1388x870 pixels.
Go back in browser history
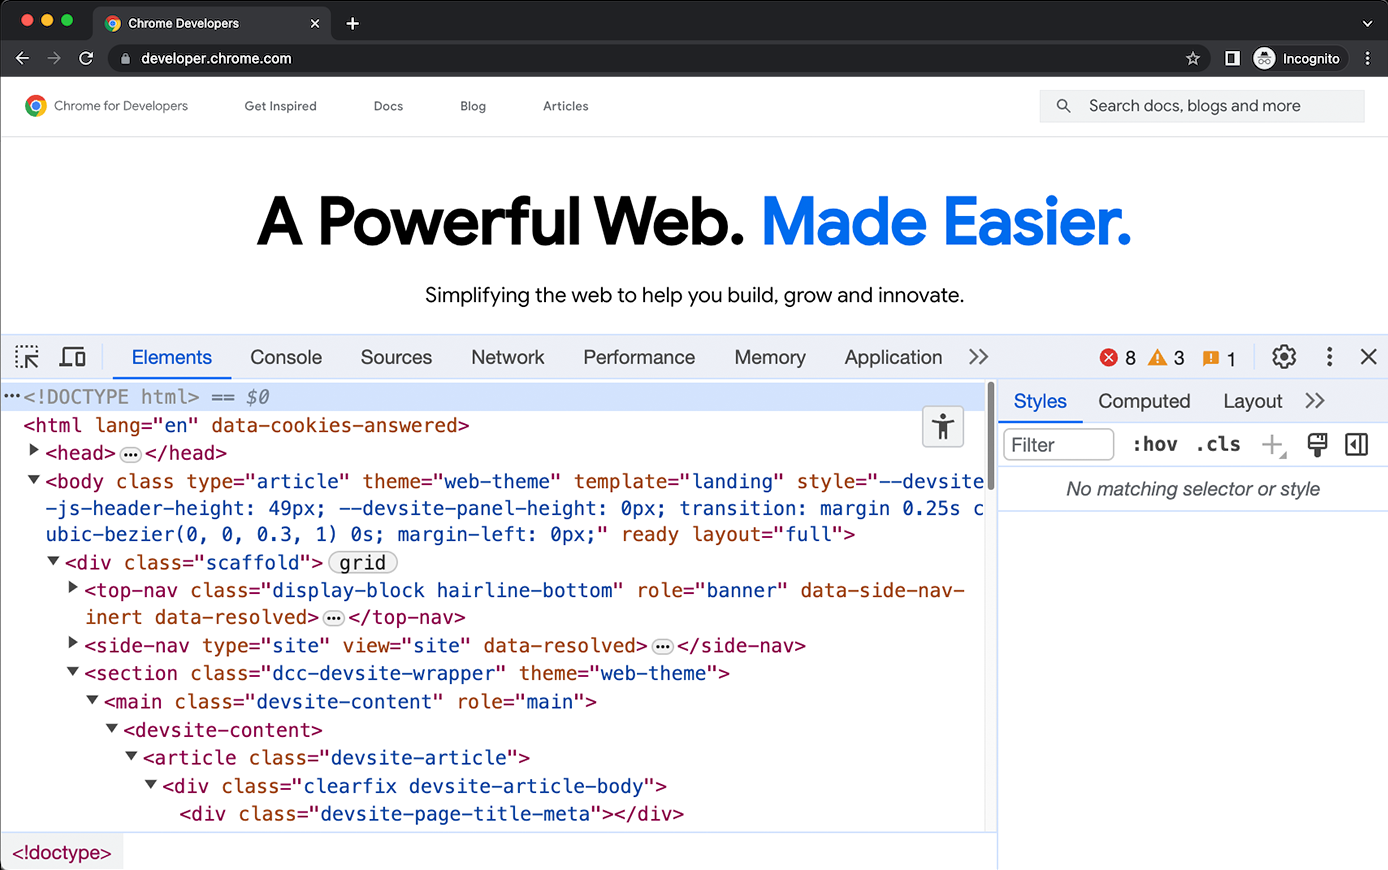click(x=22, y=59)
